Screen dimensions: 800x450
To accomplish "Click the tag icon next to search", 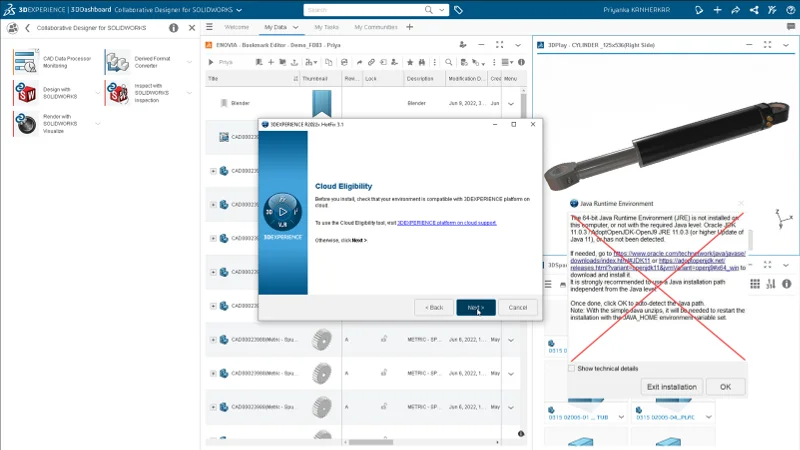I will click(458, 10).
